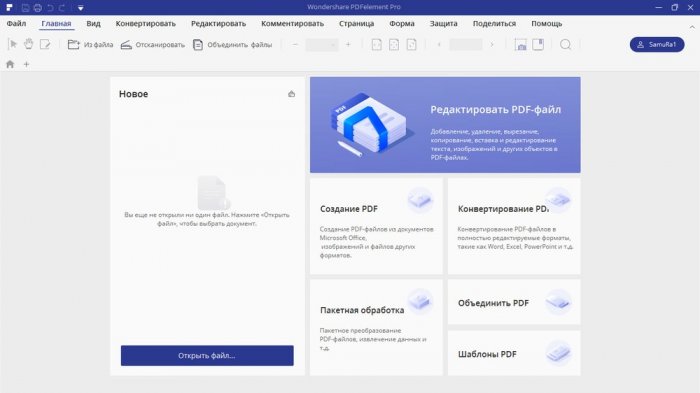The width and height of the screenshot is (700, 393).
Task: Click the Открыть файл... button
Action: [x=207, y=355]
